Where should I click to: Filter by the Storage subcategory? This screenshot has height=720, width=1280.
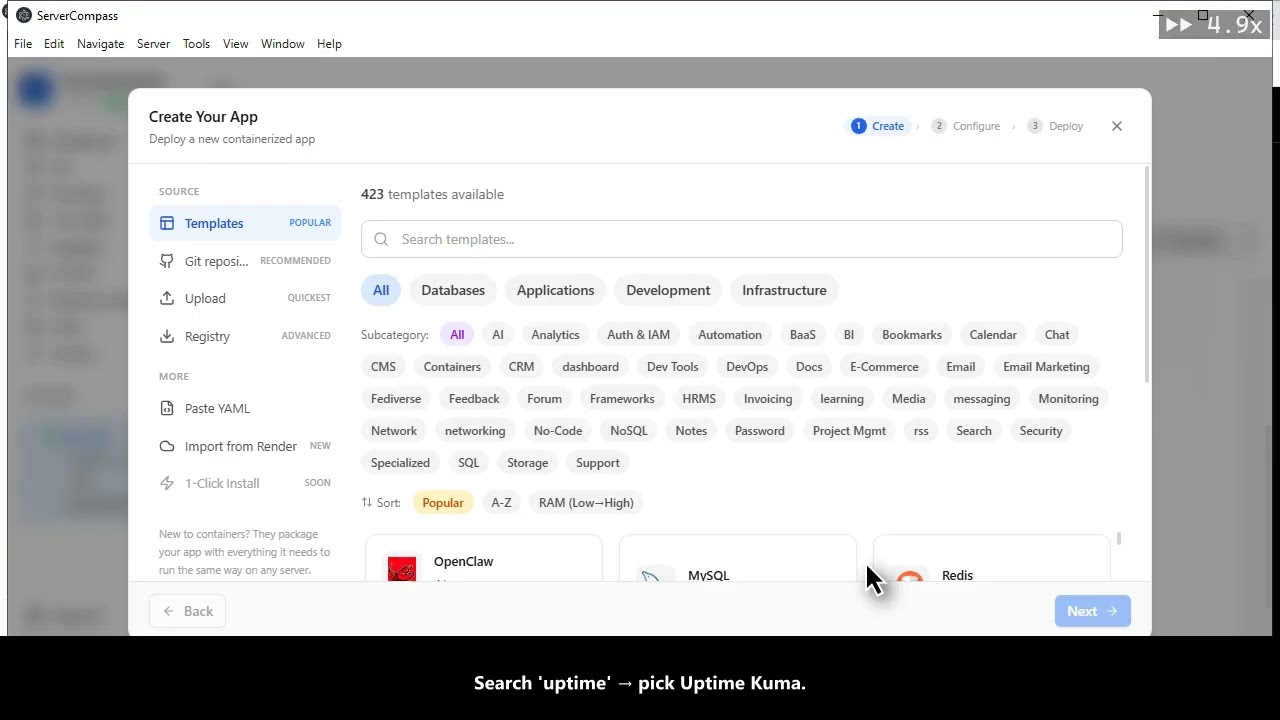click(x=527, y=463)
